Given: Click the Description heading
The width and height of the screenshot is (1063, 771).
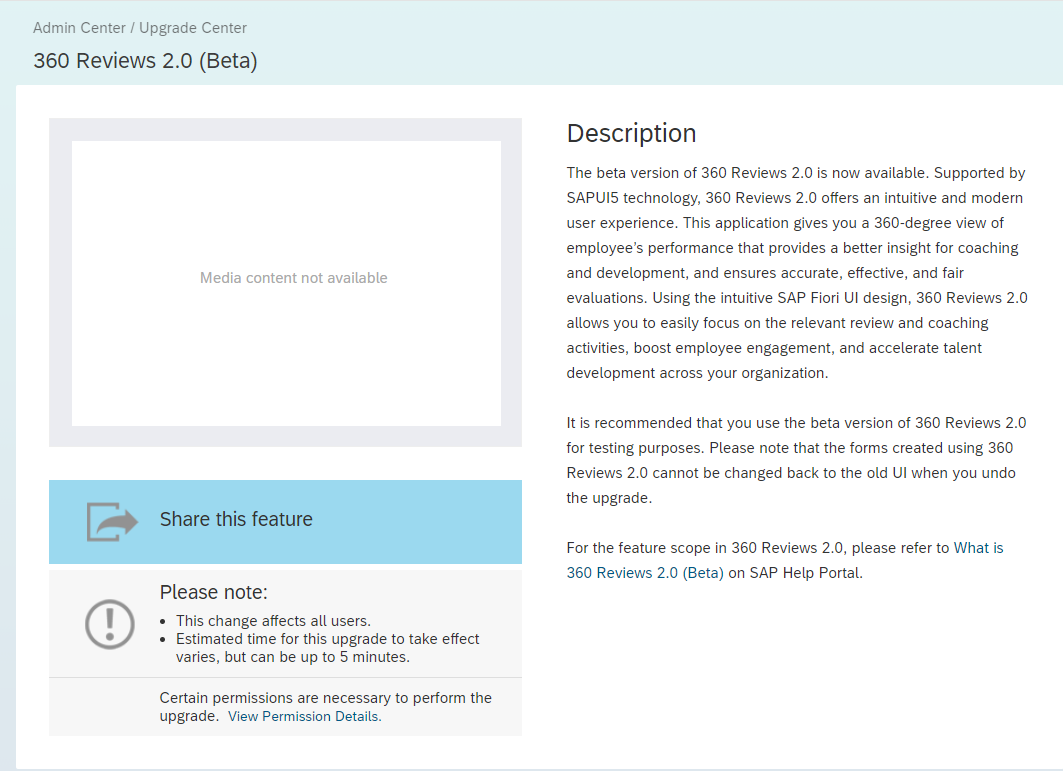Looking at the screenshot, I should click(x=631, y=133).
